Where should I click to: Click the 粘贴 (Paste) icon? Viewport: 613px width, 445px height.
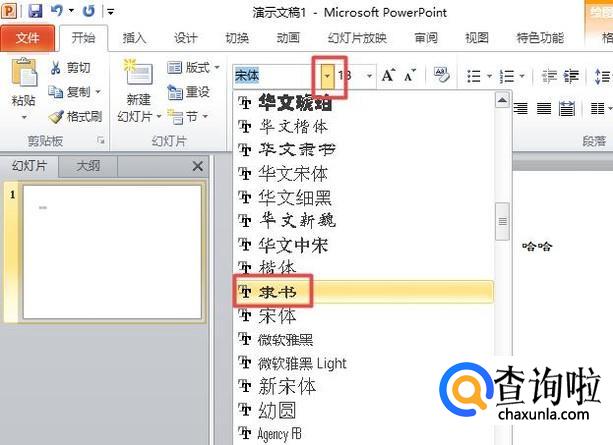click(x=23, y=73)
